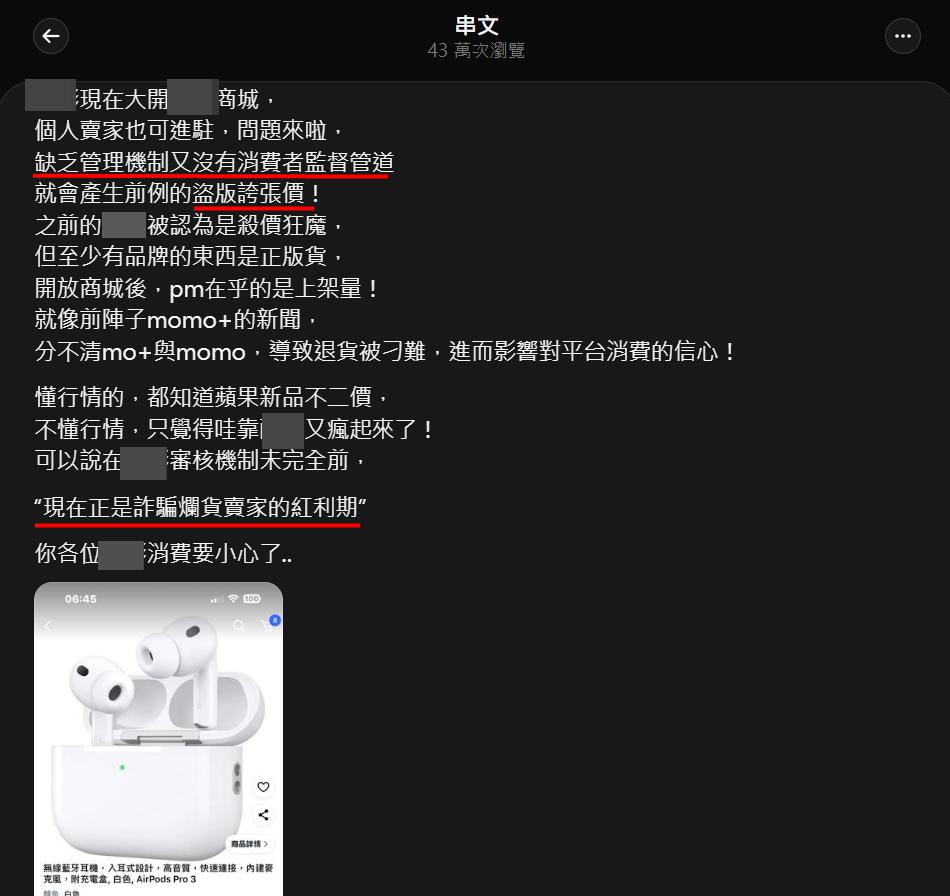Open the AirPods Pro image attachment
Image resolution: width=950 pixels, height=896 pixels.
point(158,738)
